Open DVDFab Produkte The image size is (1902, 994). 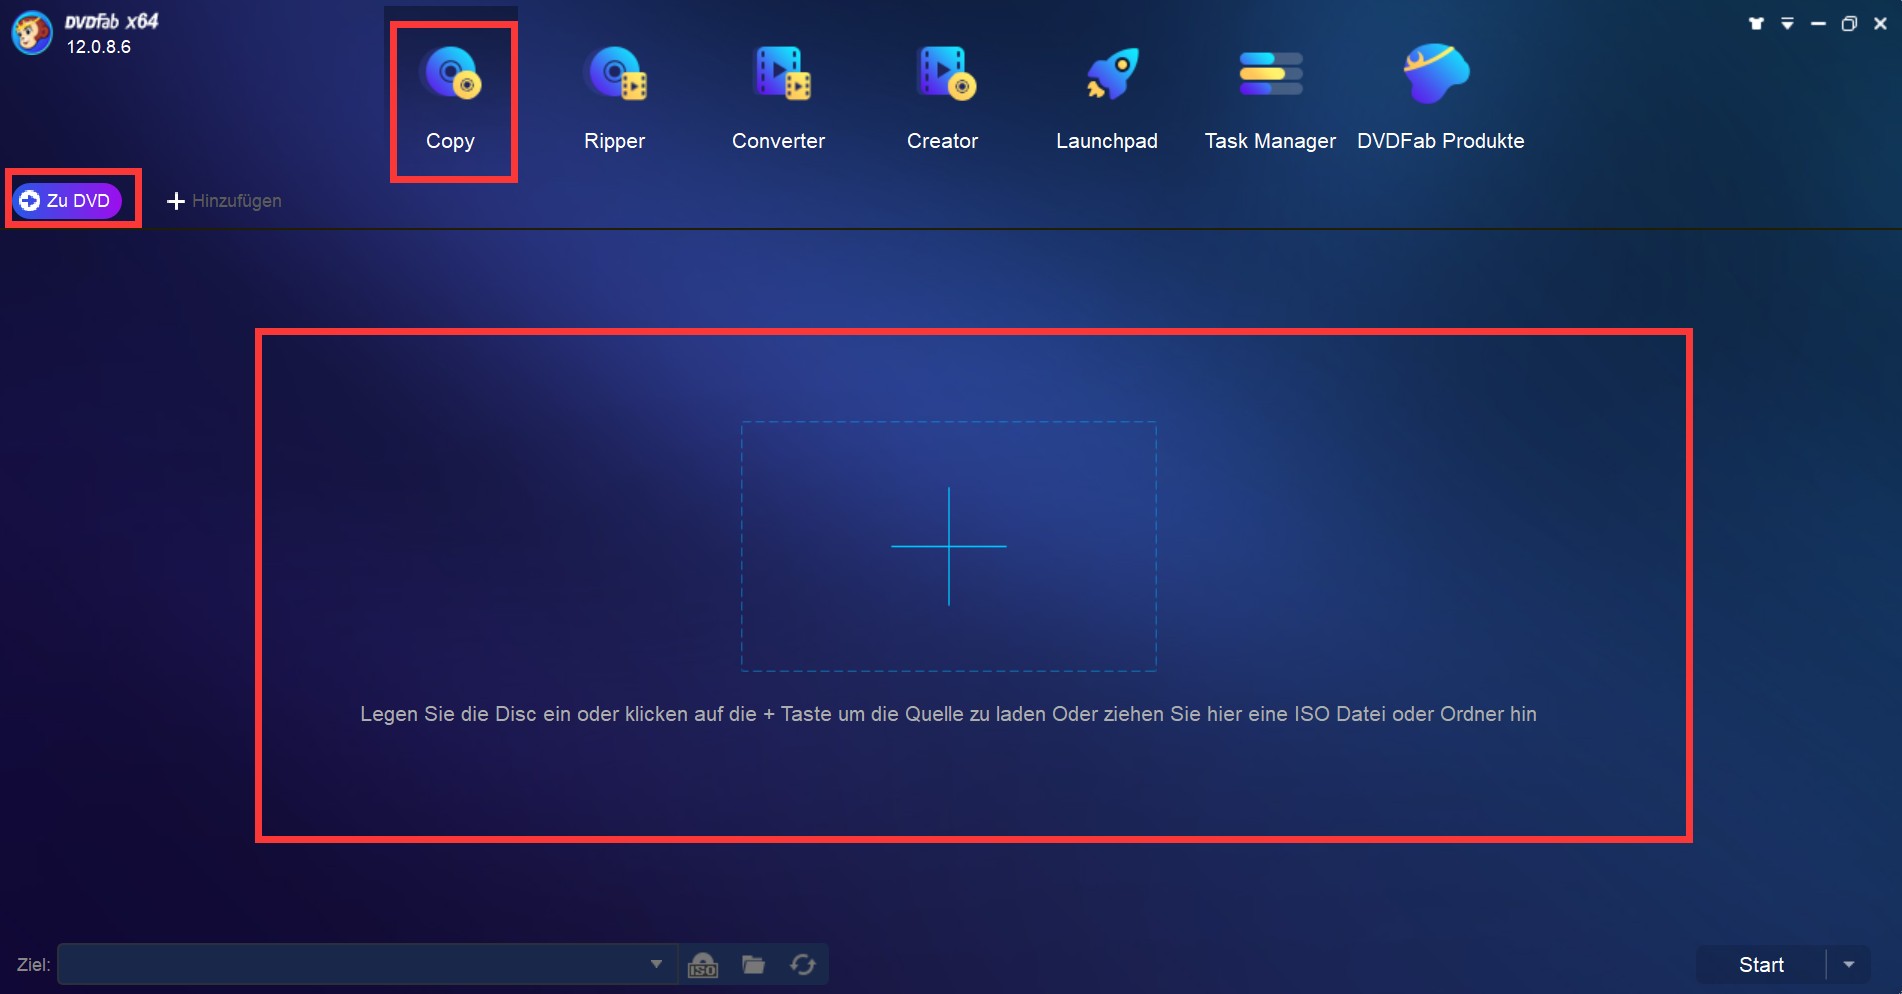pyautogui.click(x=1440, y=100)
